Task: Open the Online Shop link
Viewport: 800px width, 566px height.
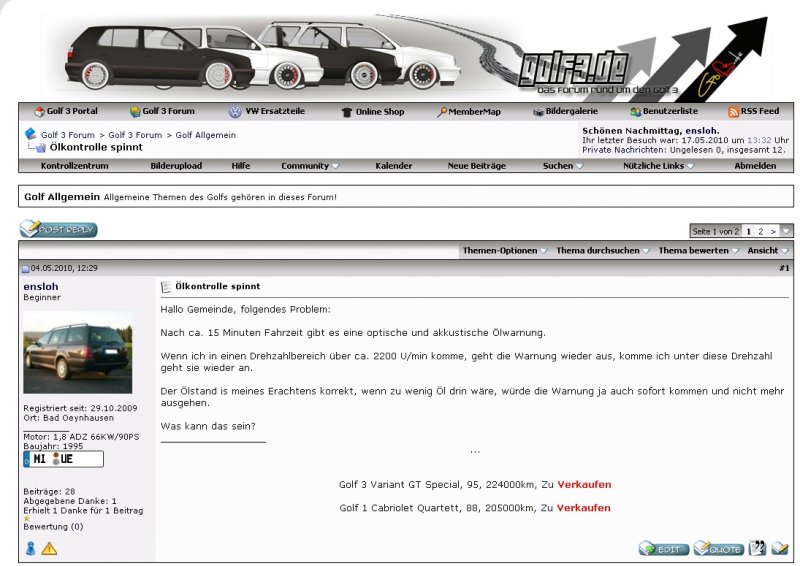Action: [373, 111]
